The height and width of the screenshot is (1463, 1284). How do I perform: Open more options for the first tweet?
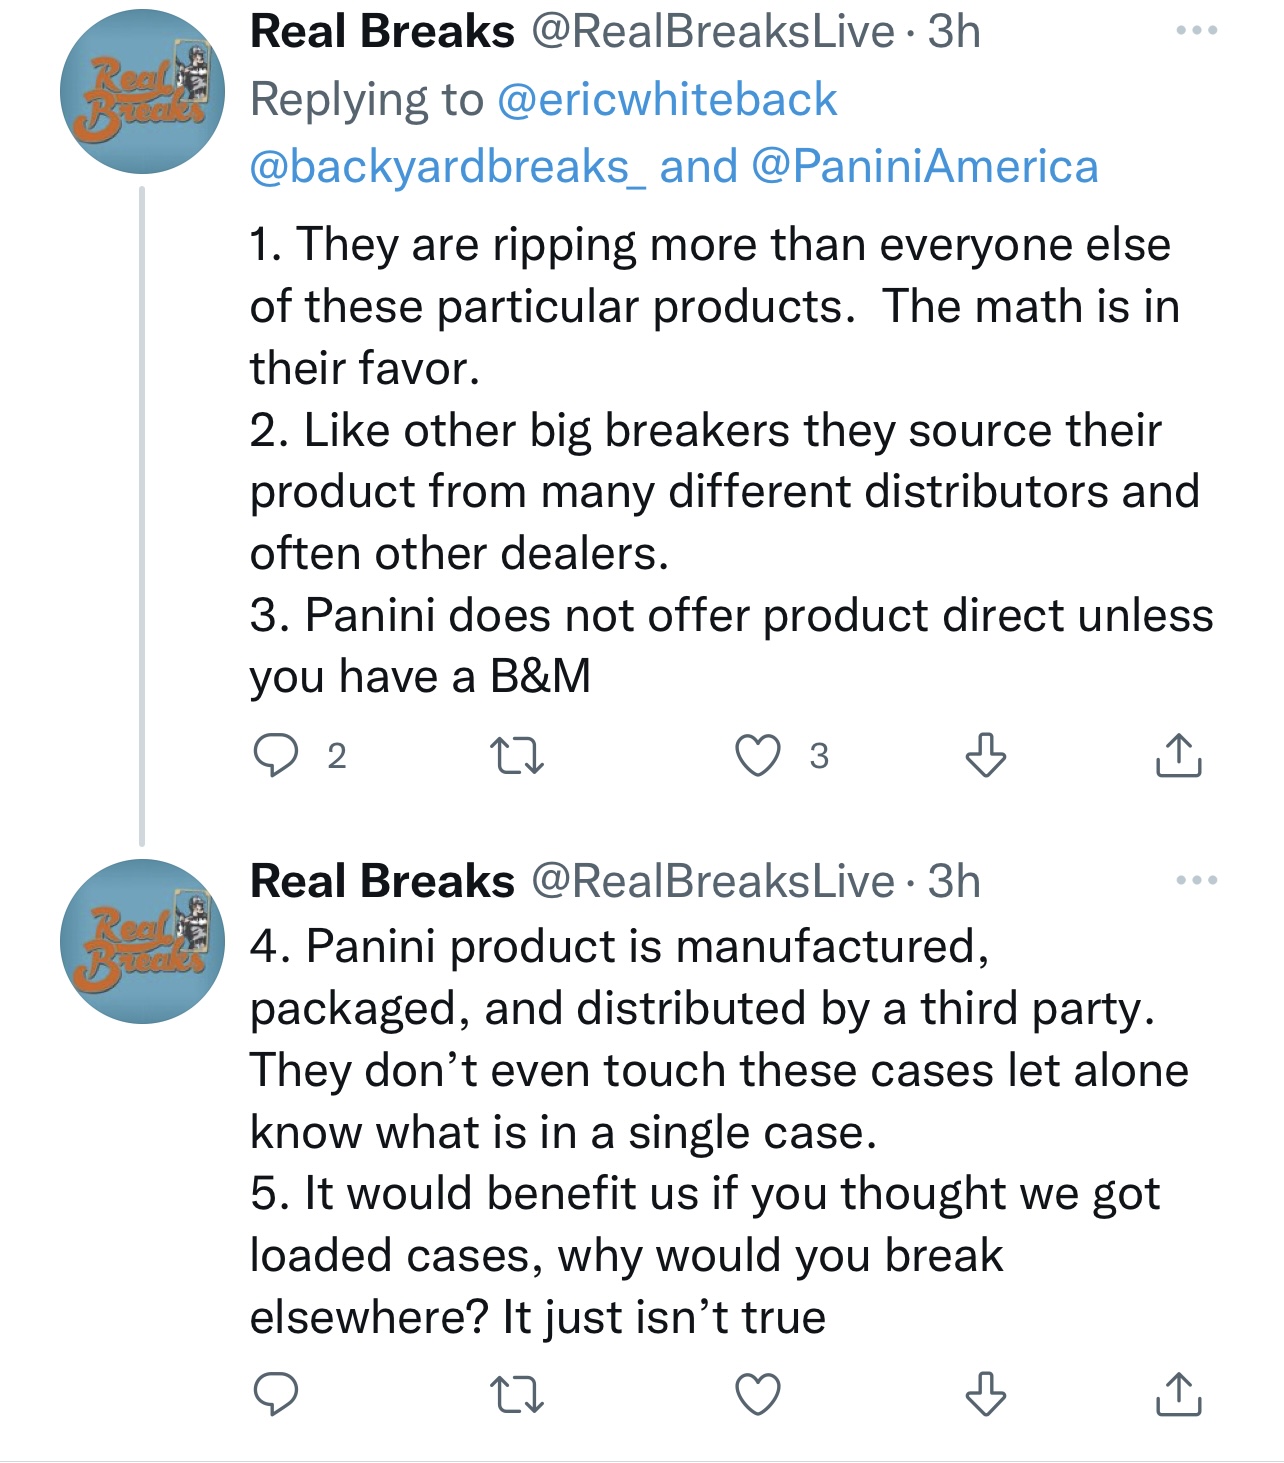pyautogui.click(x=1196, y=31)
